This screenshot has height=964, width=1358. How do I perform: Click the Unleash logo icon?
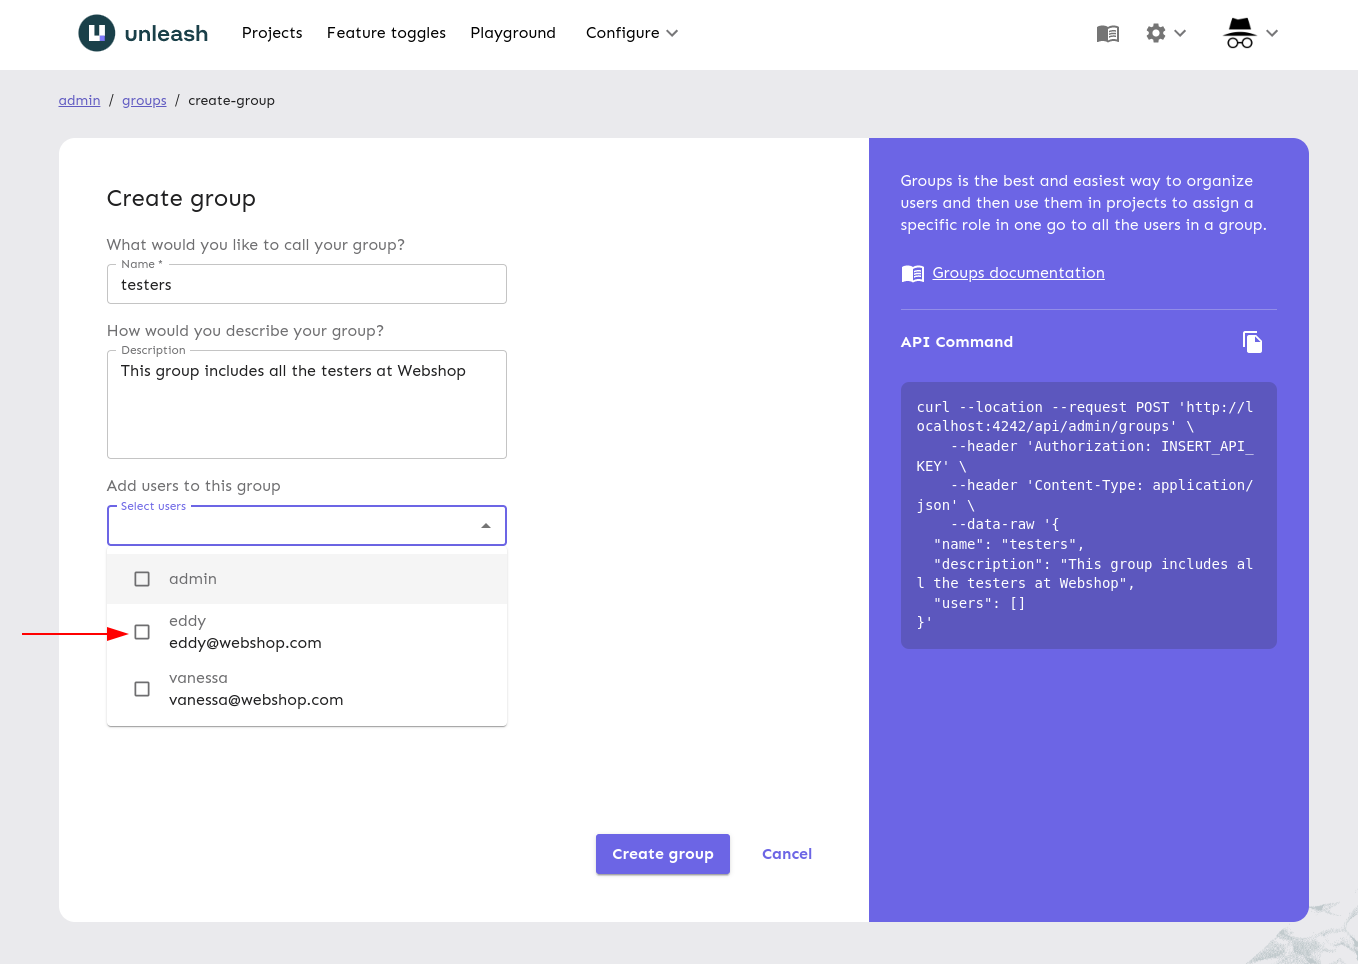(97, 33)
